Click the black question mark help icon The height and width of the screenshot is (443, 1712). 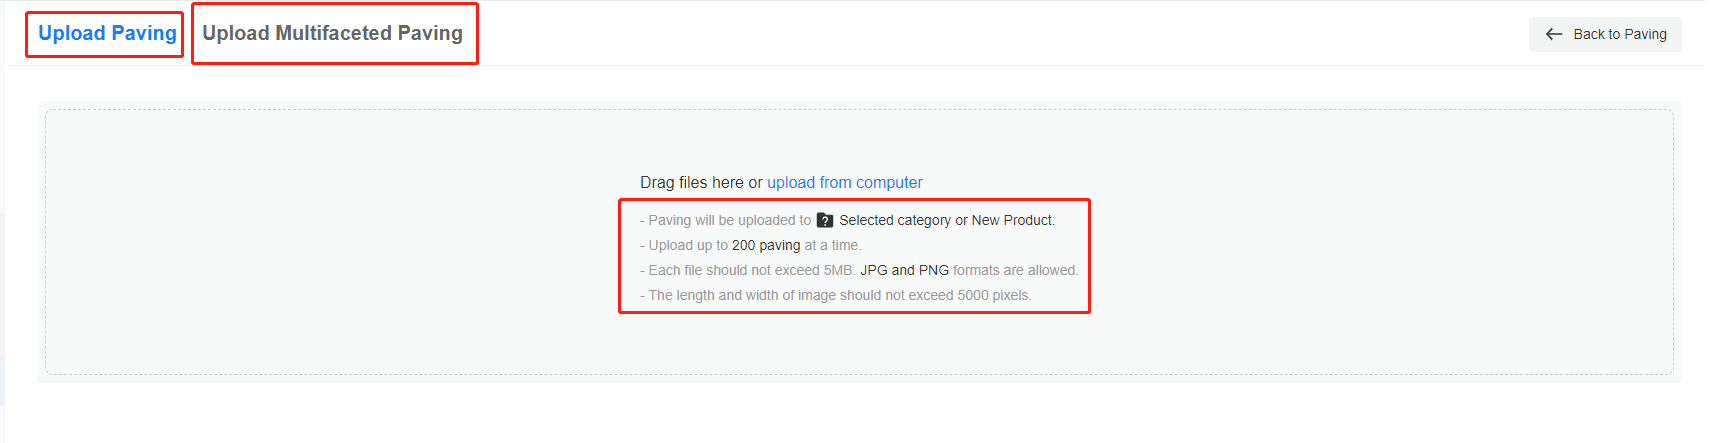click(x=825, y=221)
